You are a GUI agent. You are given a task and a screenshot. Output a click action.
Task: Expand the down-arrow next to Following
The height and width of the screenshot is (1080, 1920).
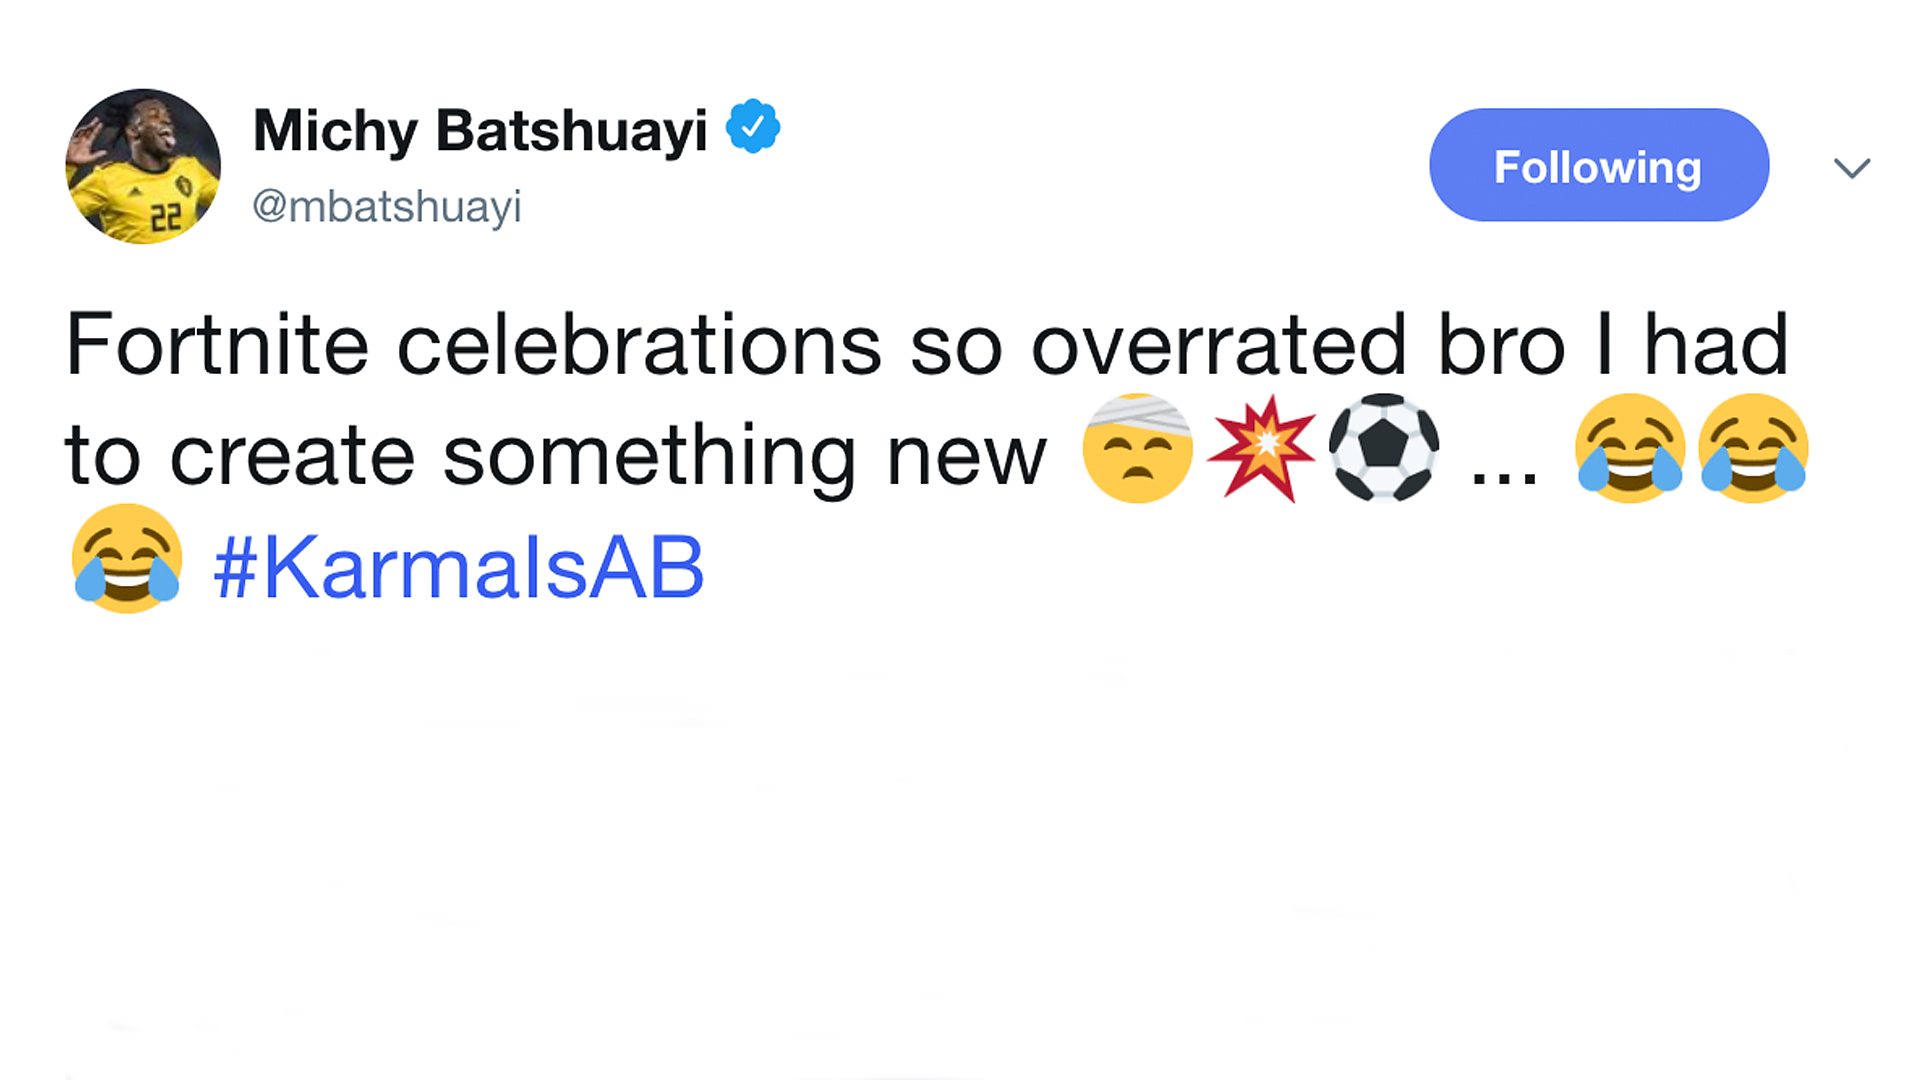[x=1852, y=166]
